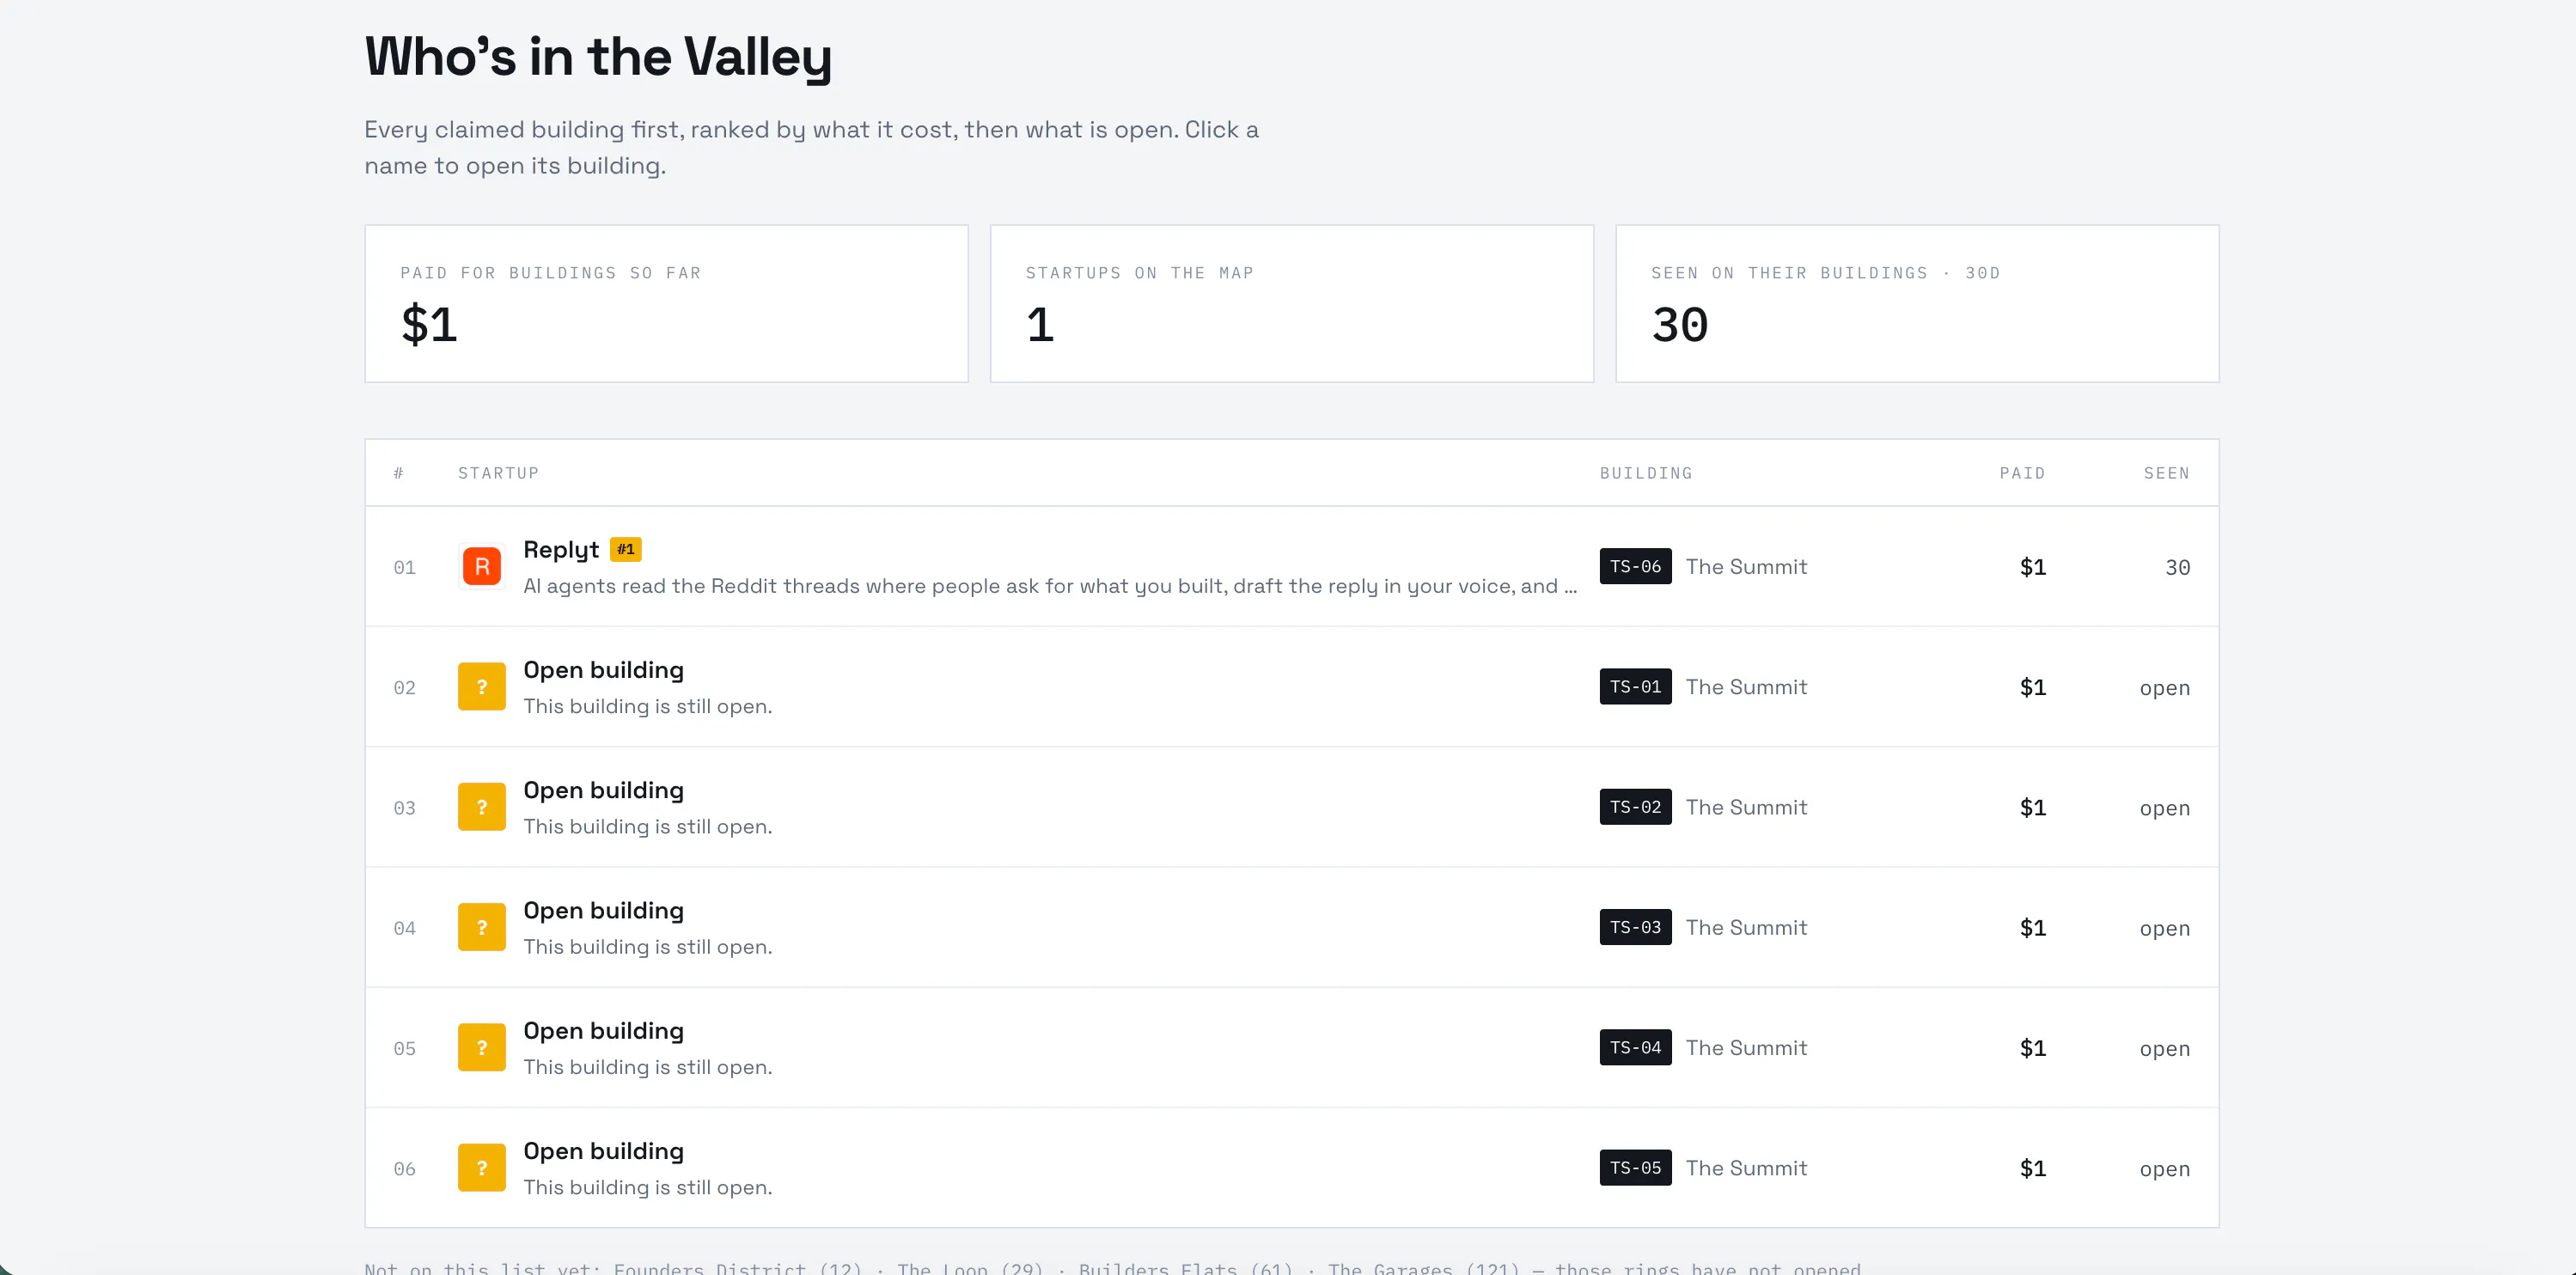Open the Open building name in row 03
This screenshot has height=1275, width=2576.
[603, 790]
